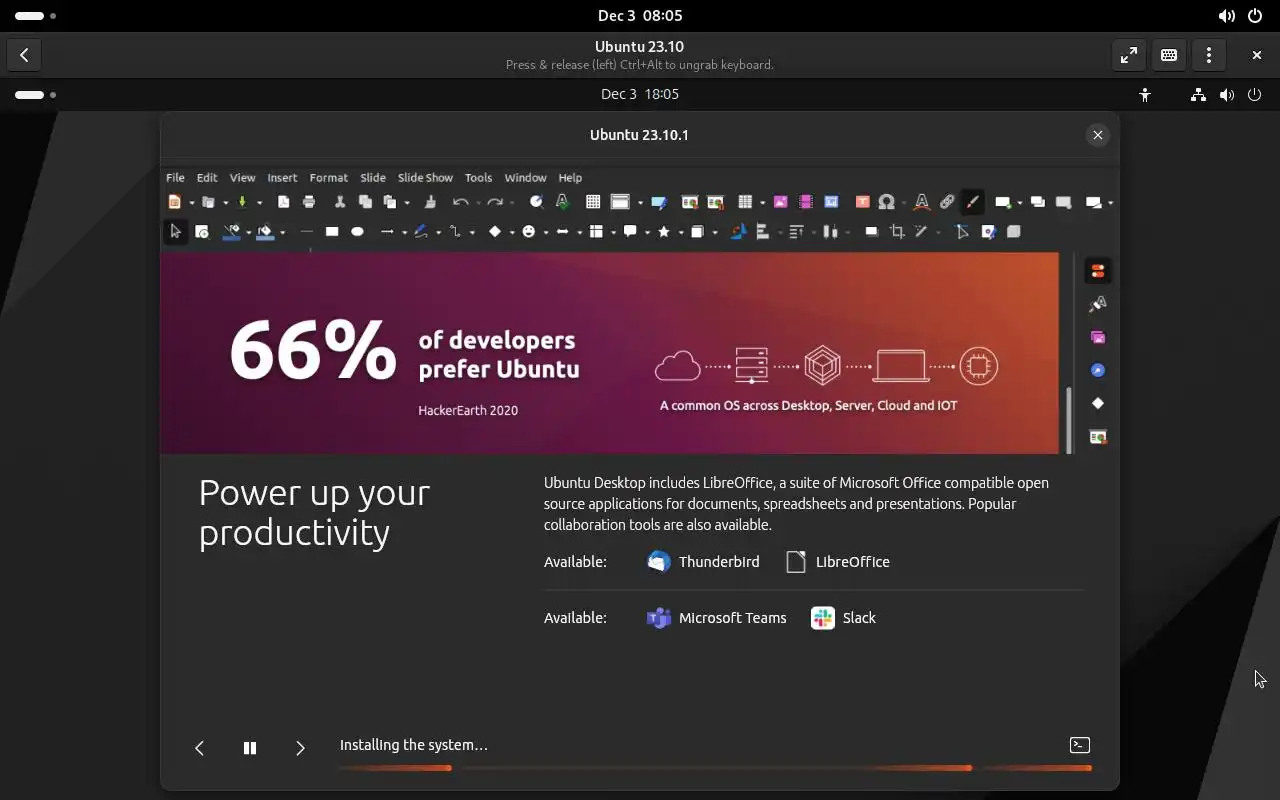Image resolution: width=1280 pixels, height=800 pixels.
Task: Open the keyboard shortcuts button in Boxes header
Action: 1169,55
